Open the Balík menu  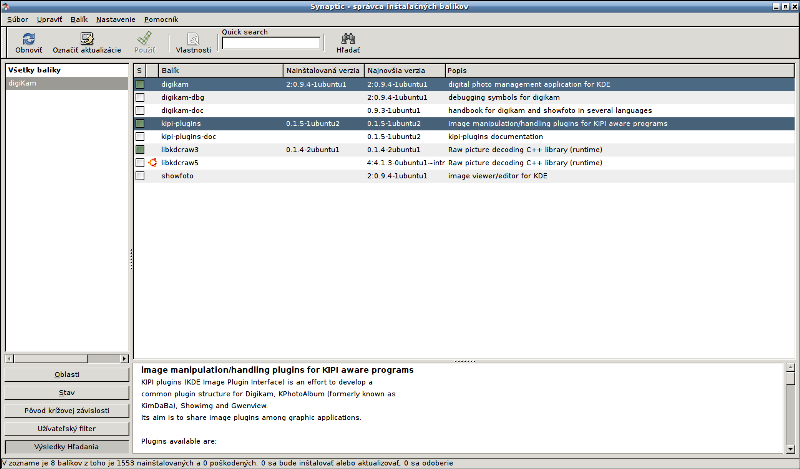click(79, 19)
